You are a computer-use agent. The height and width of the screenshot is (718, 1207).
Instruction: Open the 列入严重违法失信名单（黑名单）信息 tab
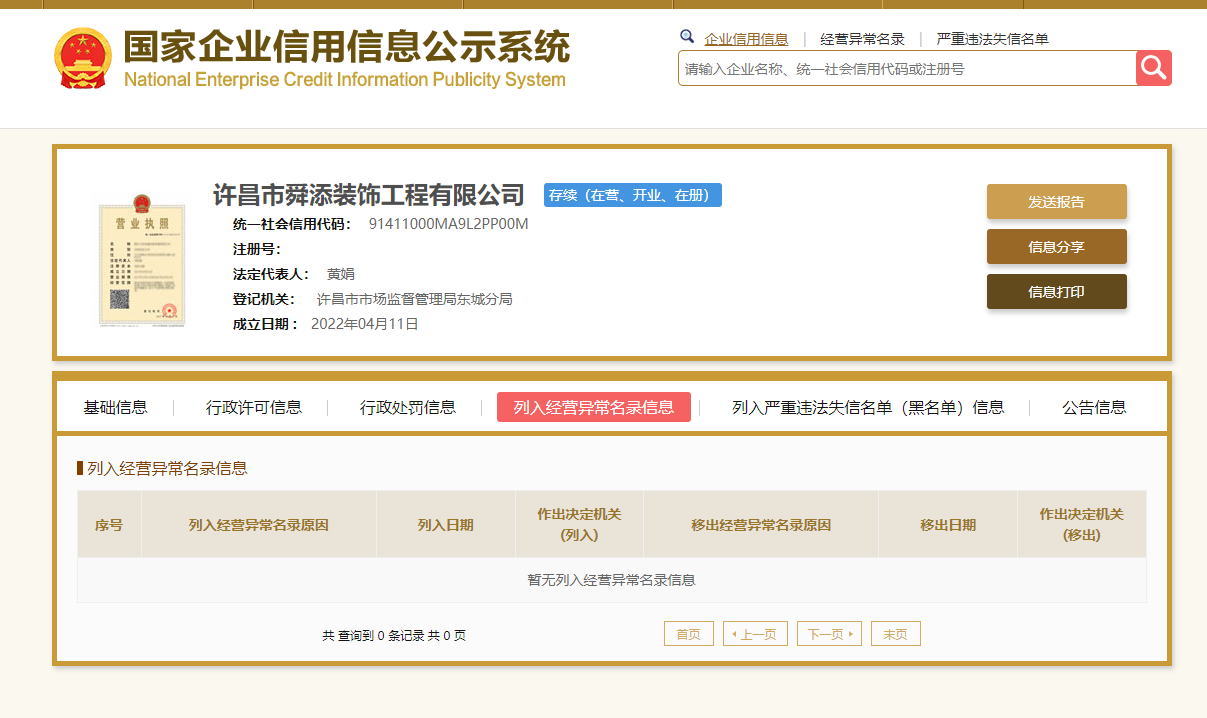(868, 407)
